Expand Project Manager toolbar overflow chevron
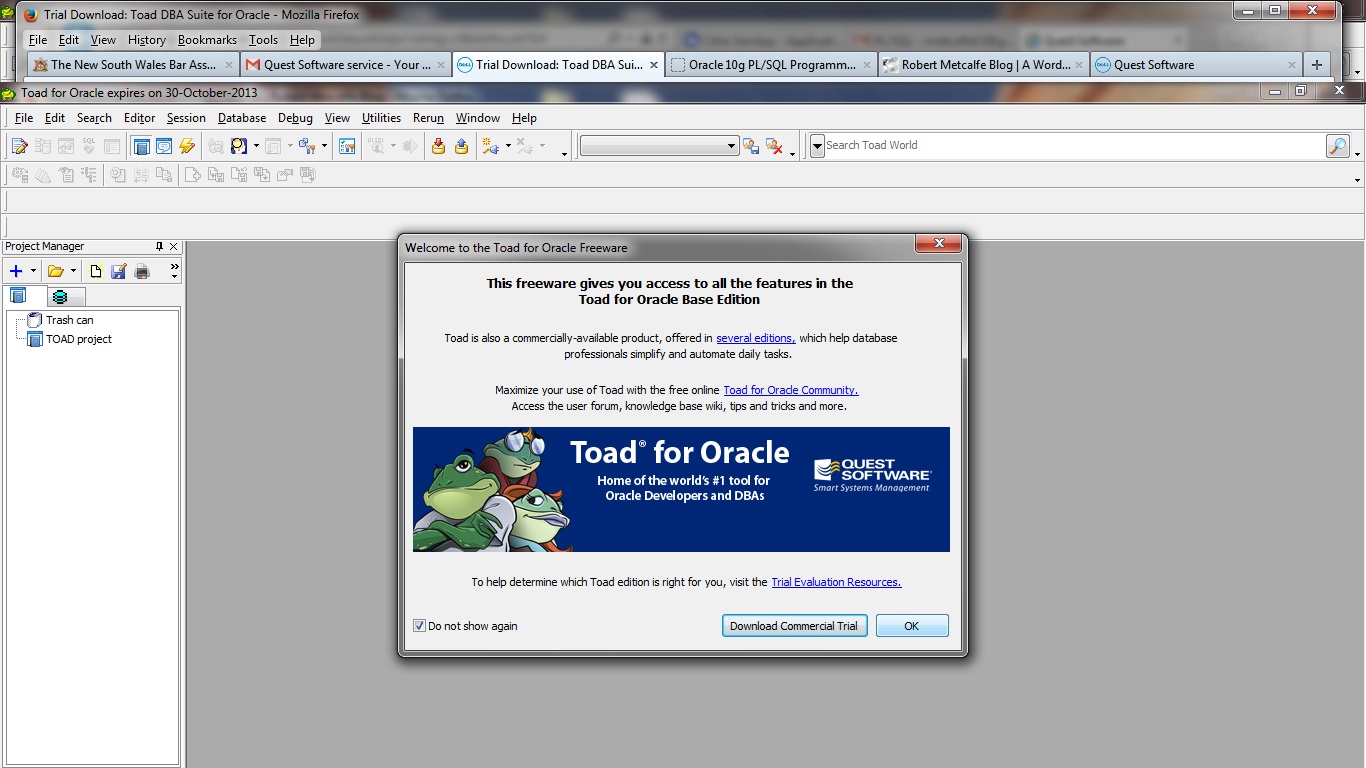The image size is (1366, 768). pyautogui.click(x=175, y=267)
